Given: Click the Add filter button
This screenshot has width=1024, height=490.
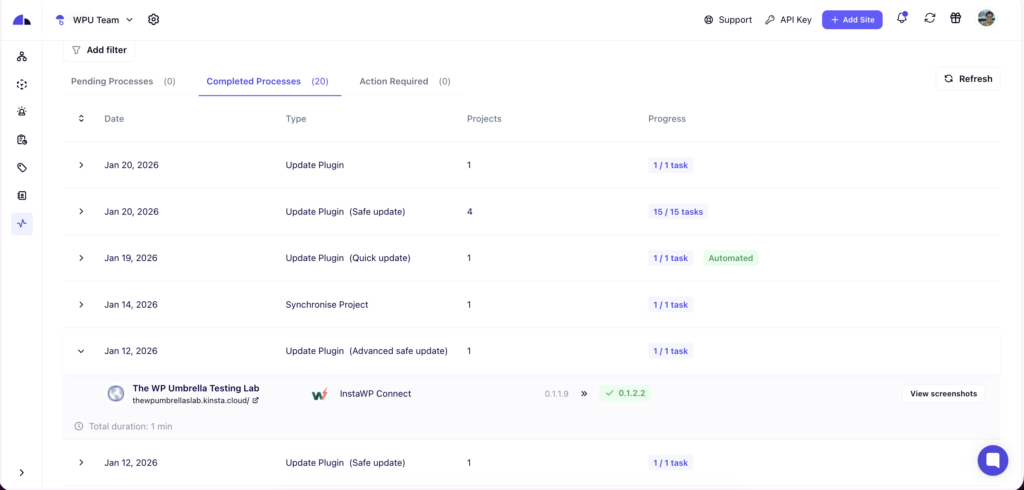Looking at the screenshot, I should [99, 50].
